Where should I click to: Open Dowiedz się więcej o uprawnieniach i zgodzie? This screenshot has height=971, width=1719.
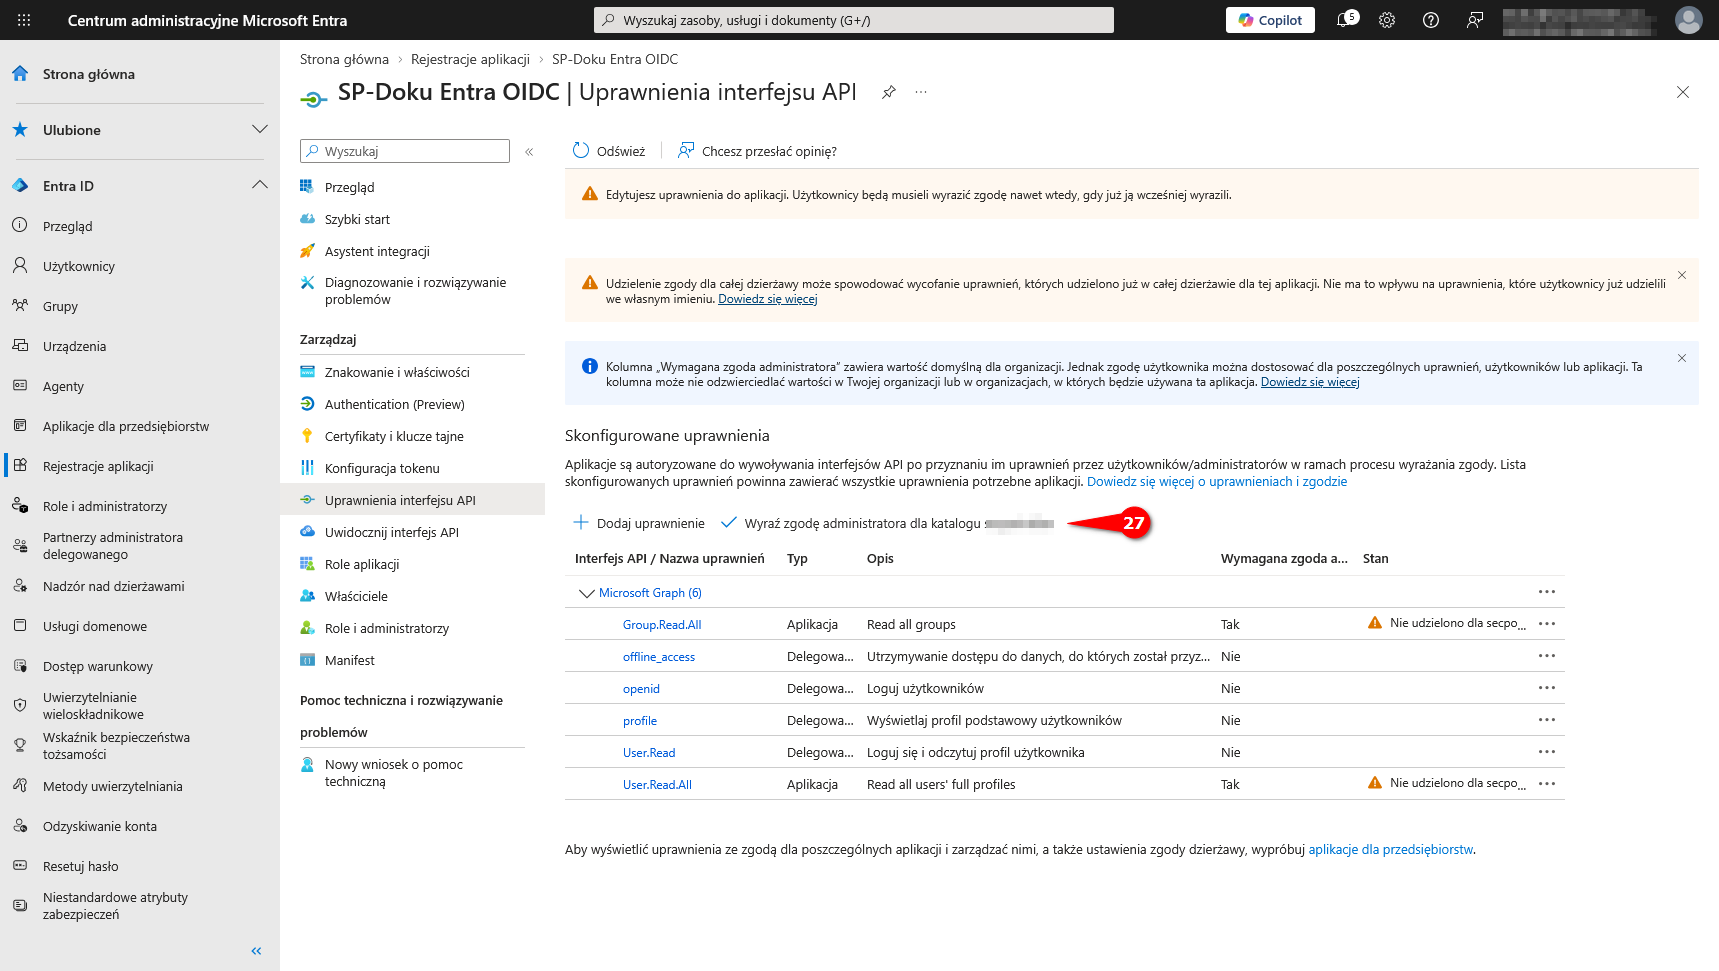click(1217, 482)
